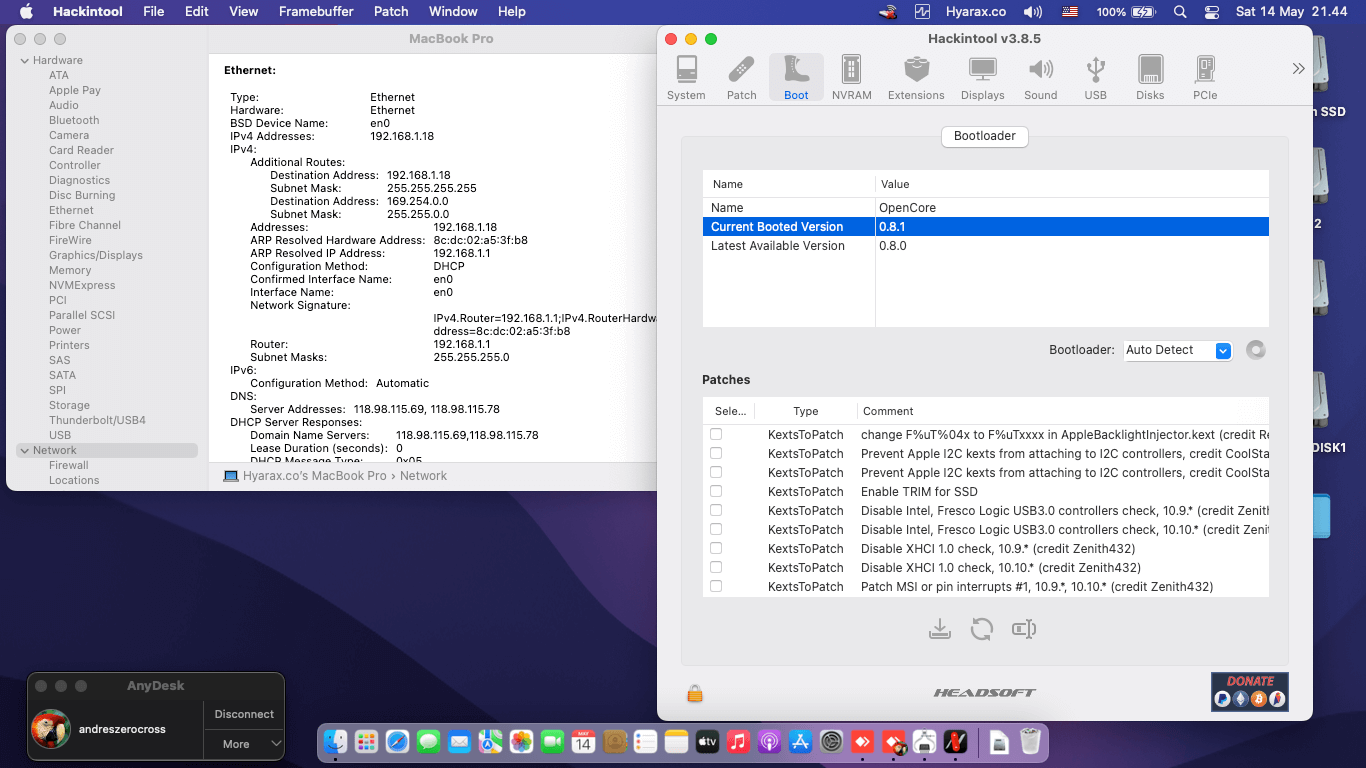The width and height of the screenshot is (1366, 768).
Task: Launch Safari from the Dock
Action: coord(397,741)
